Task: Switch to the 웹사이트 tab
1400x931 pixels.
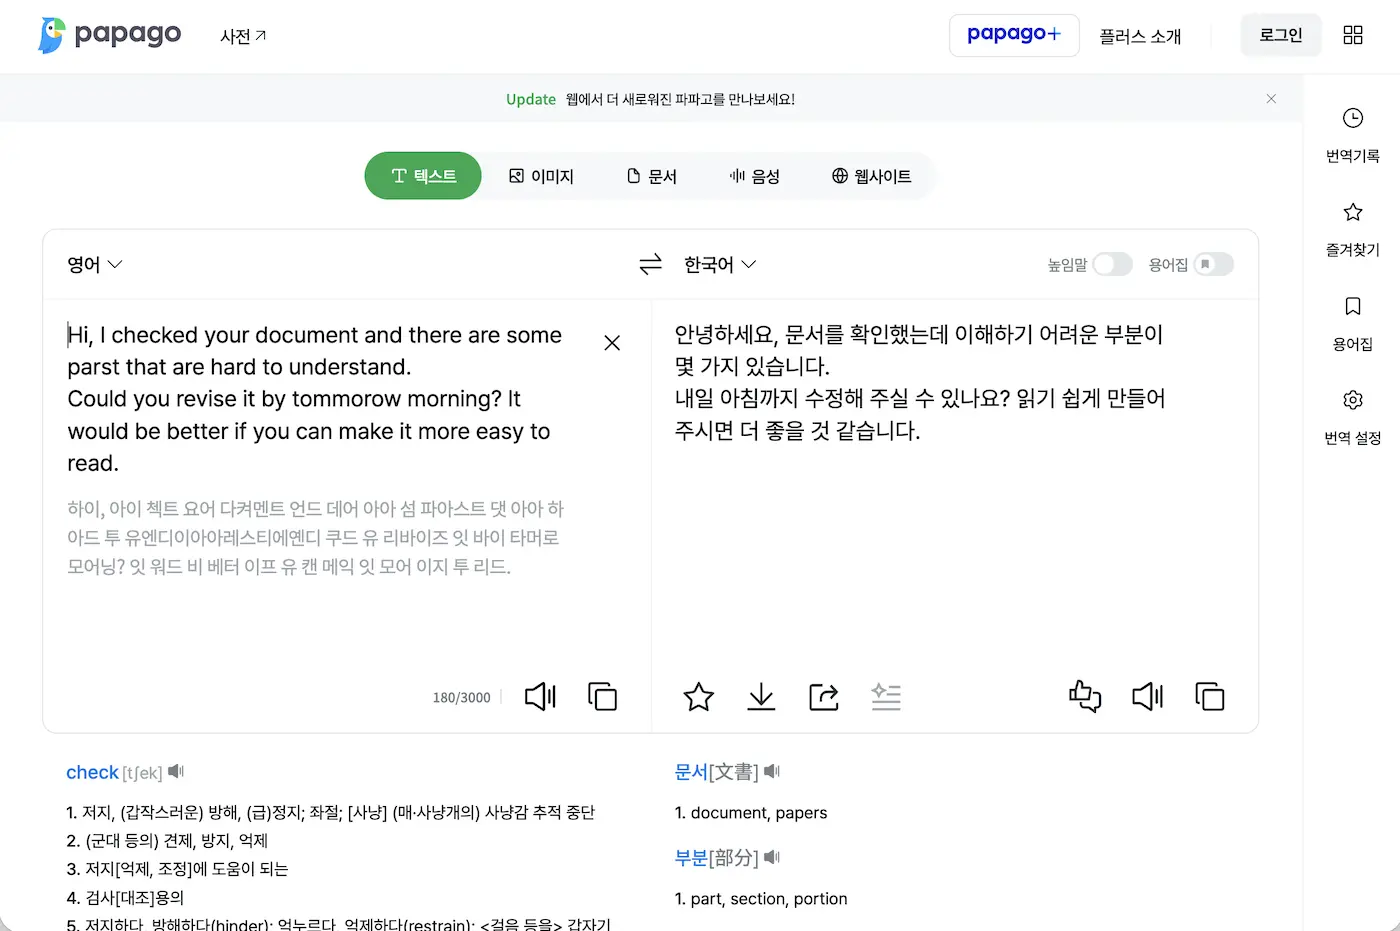Action: (871, 176)
